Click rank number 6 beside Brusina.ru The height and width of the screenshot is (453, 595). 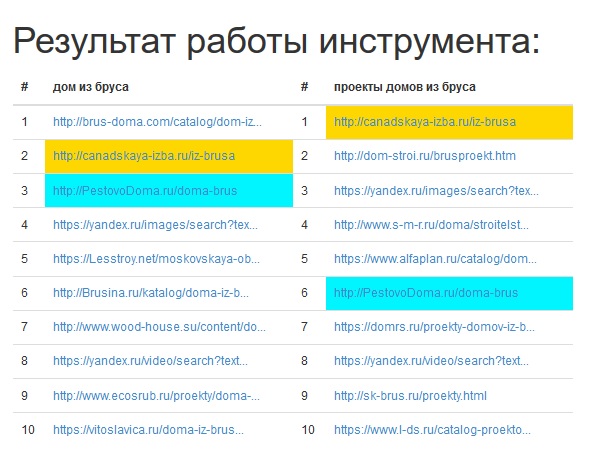(25, 293)
